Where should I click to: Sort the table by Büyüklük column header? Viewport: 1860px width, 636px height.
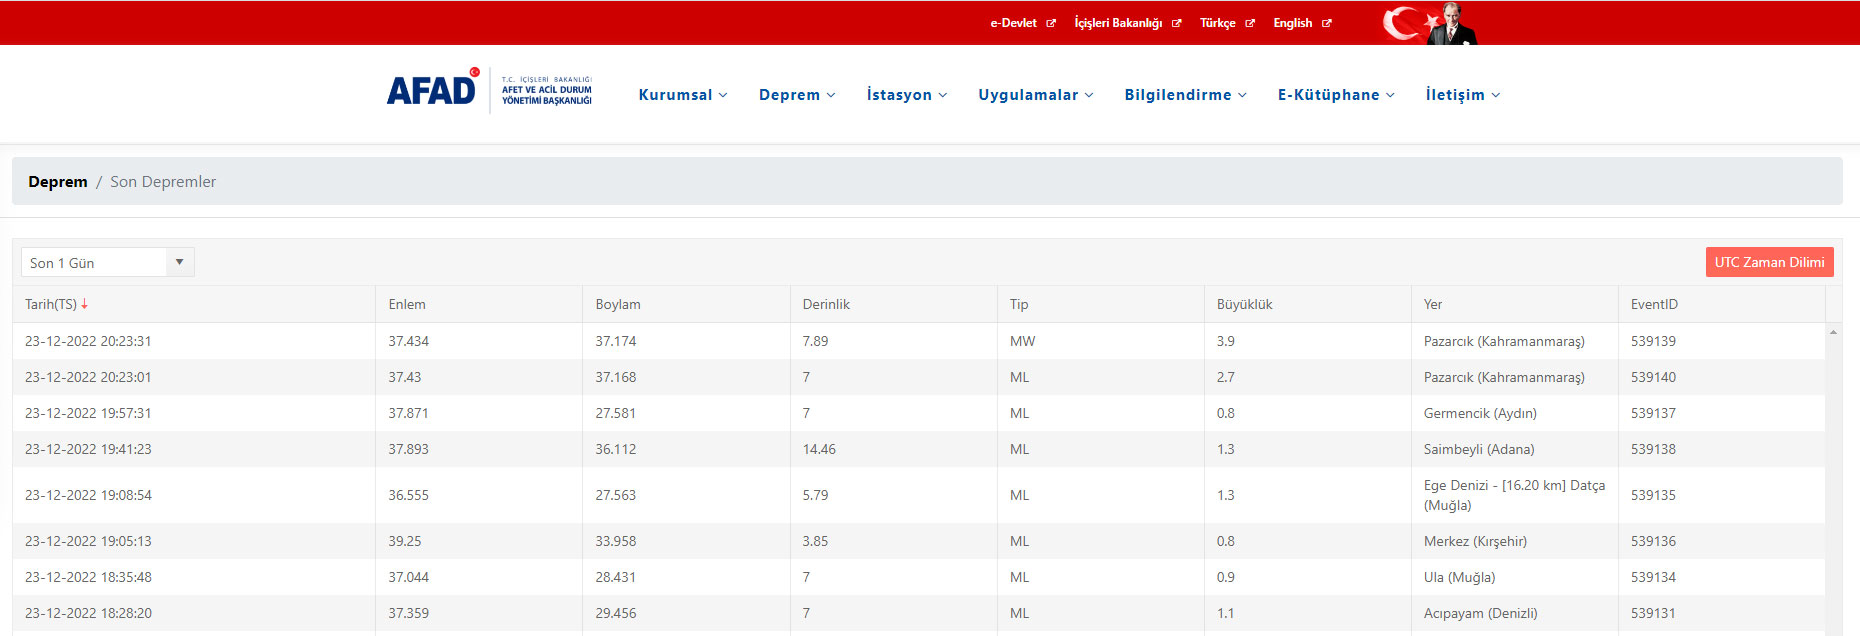click(x=1244, y=304)
